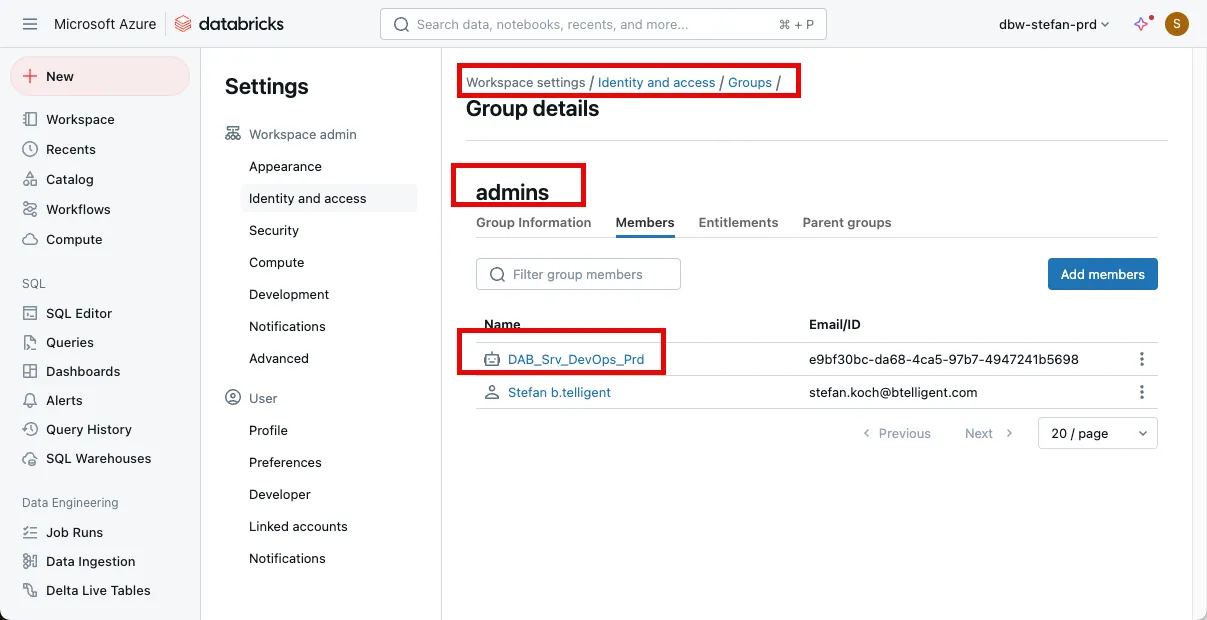Viewport: 1207px width, 620px height.
Task: Open kebab menu for DAB_Srv_DevOps_Prd row
Action: 1141,359
